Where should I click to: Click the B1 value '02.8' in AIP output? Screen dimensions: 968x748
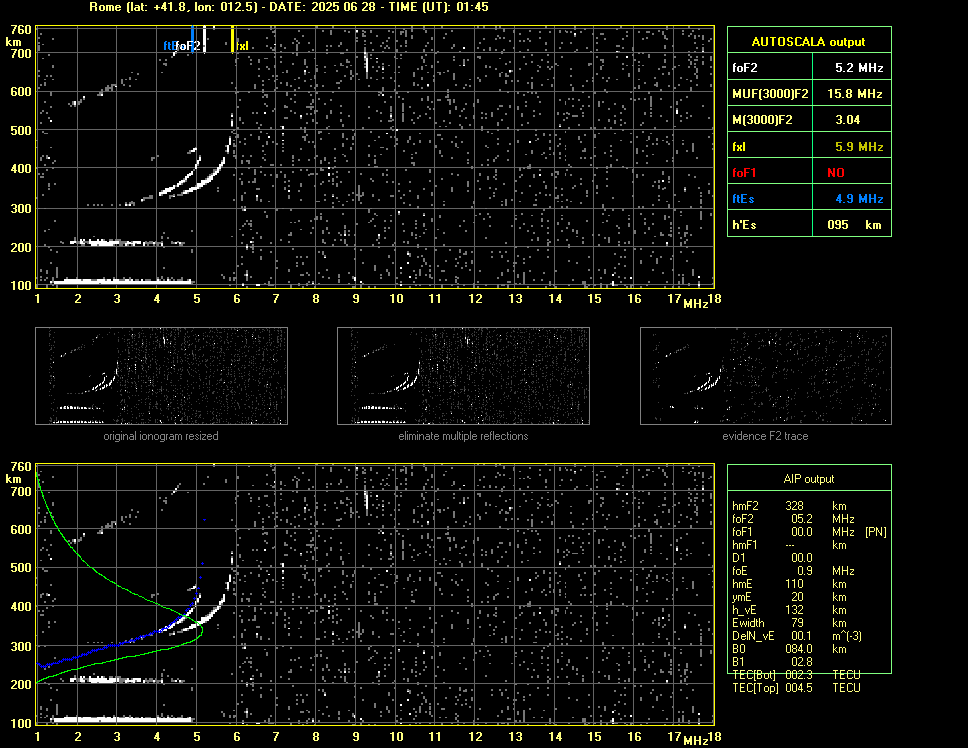[x=801, y=662]
